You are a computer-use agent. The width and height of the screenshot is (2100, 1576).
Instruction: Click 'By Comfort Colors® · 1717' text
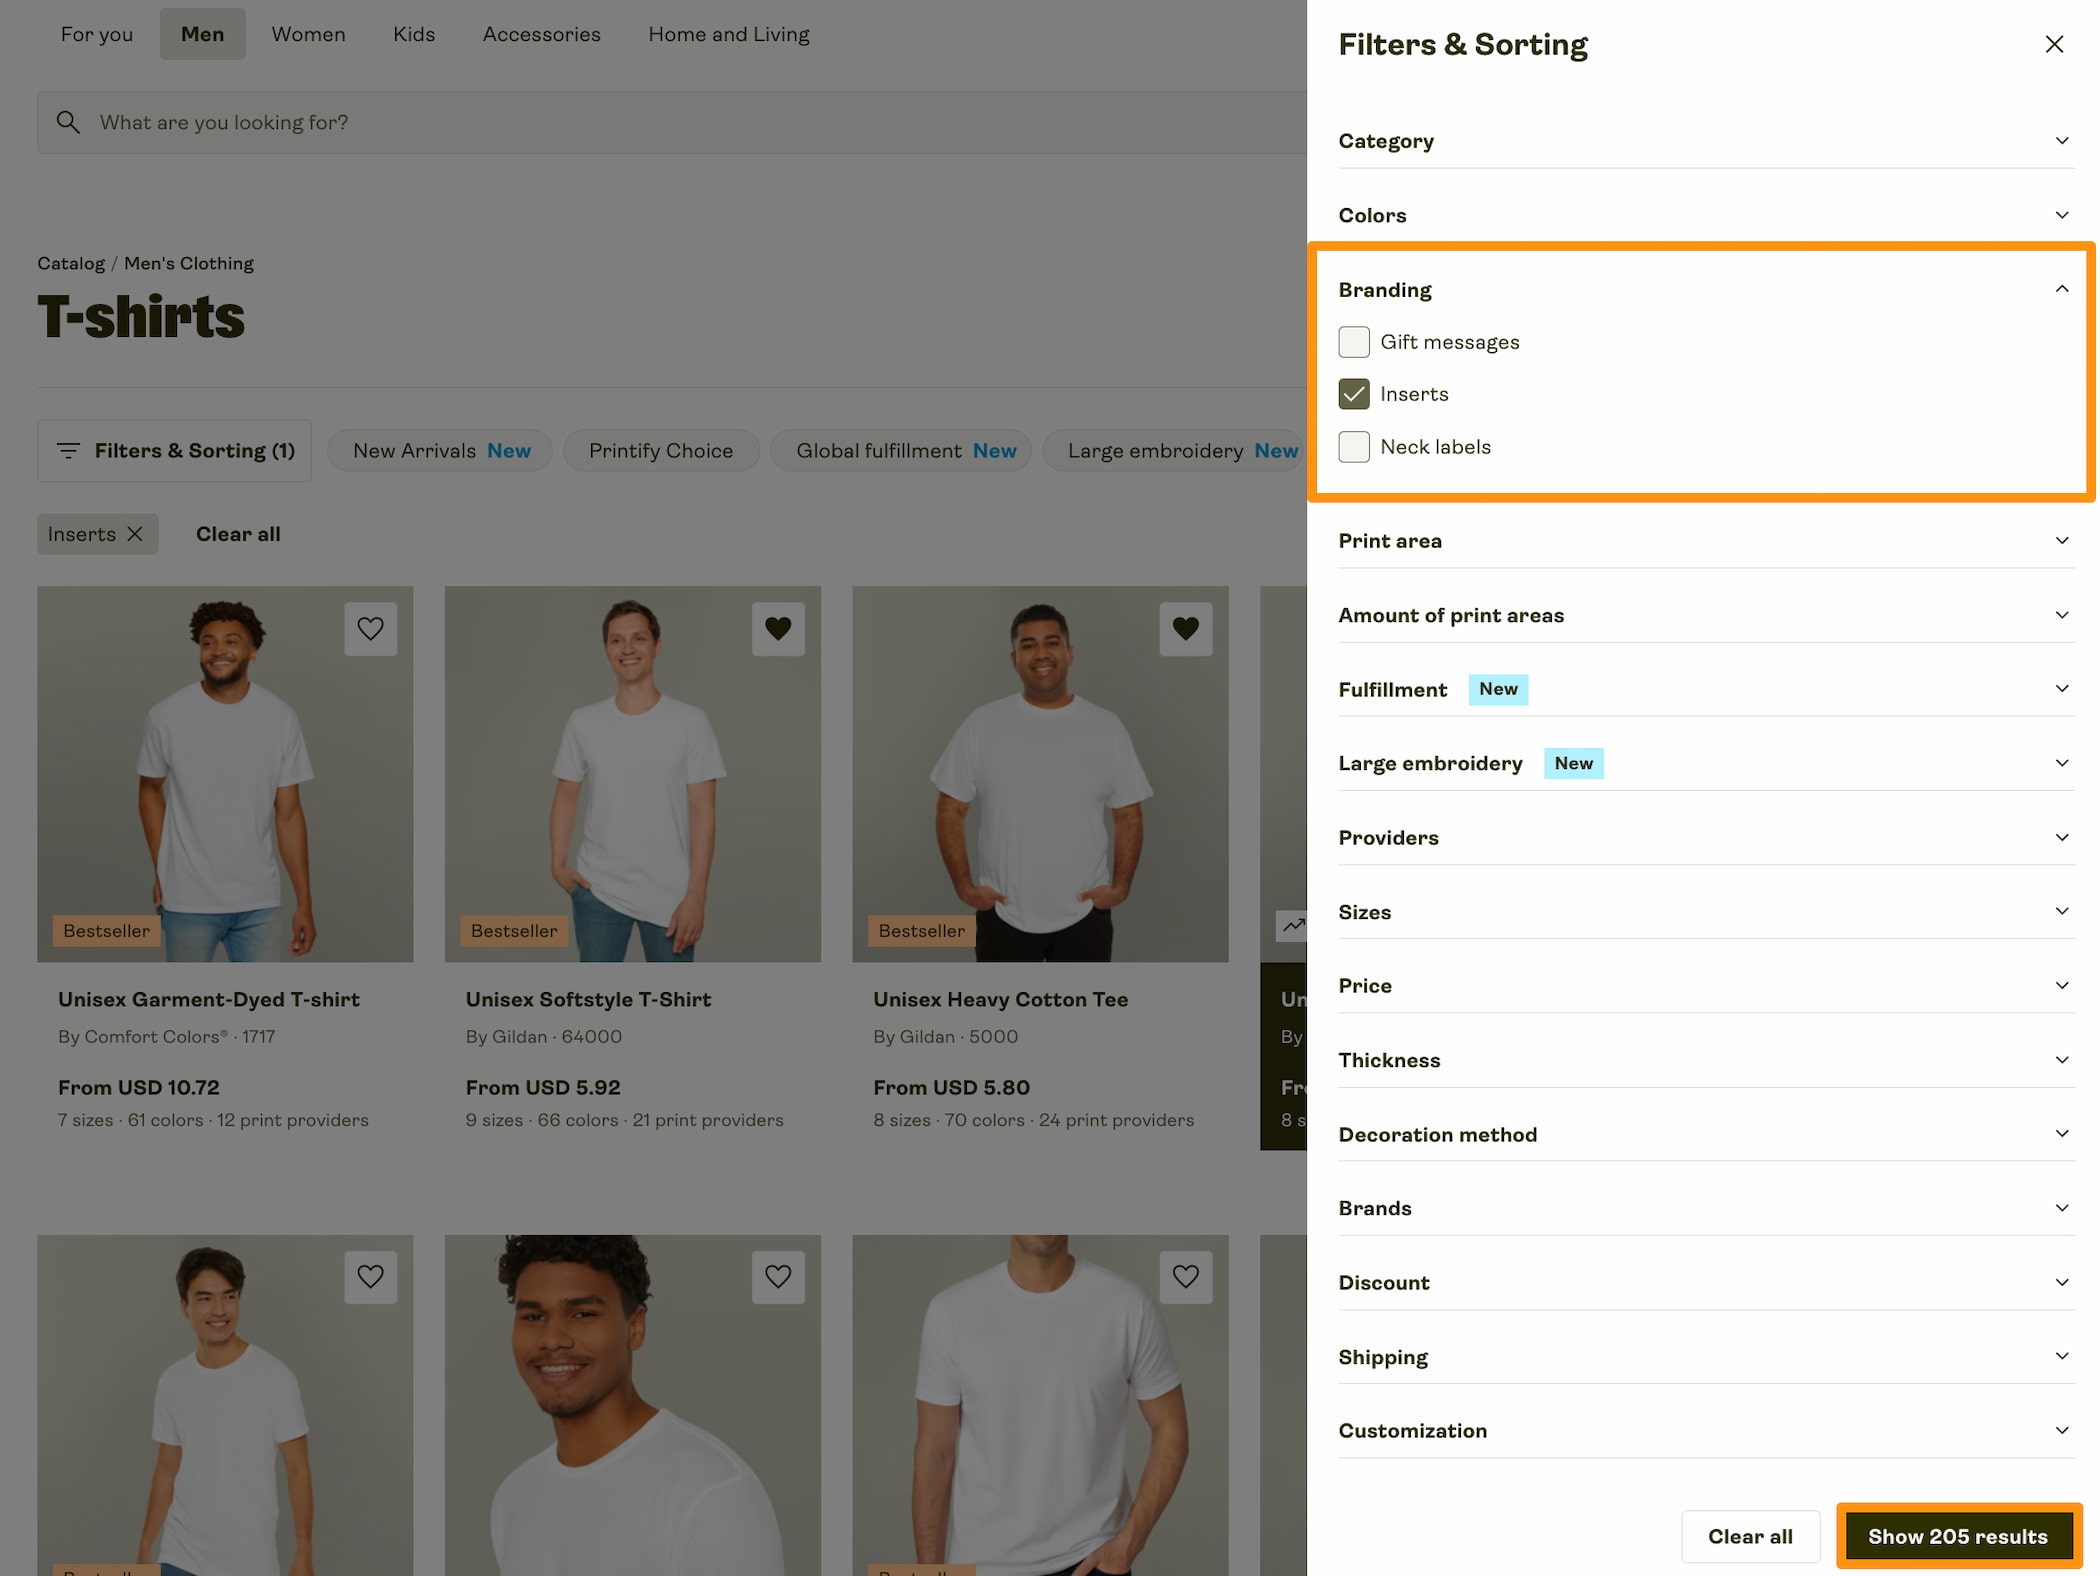pos(167,1037)
